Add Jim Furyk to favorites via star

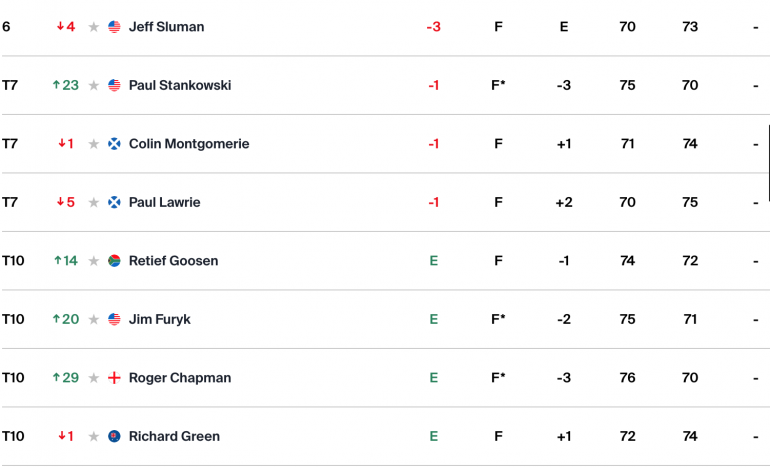tap(93, 319)
